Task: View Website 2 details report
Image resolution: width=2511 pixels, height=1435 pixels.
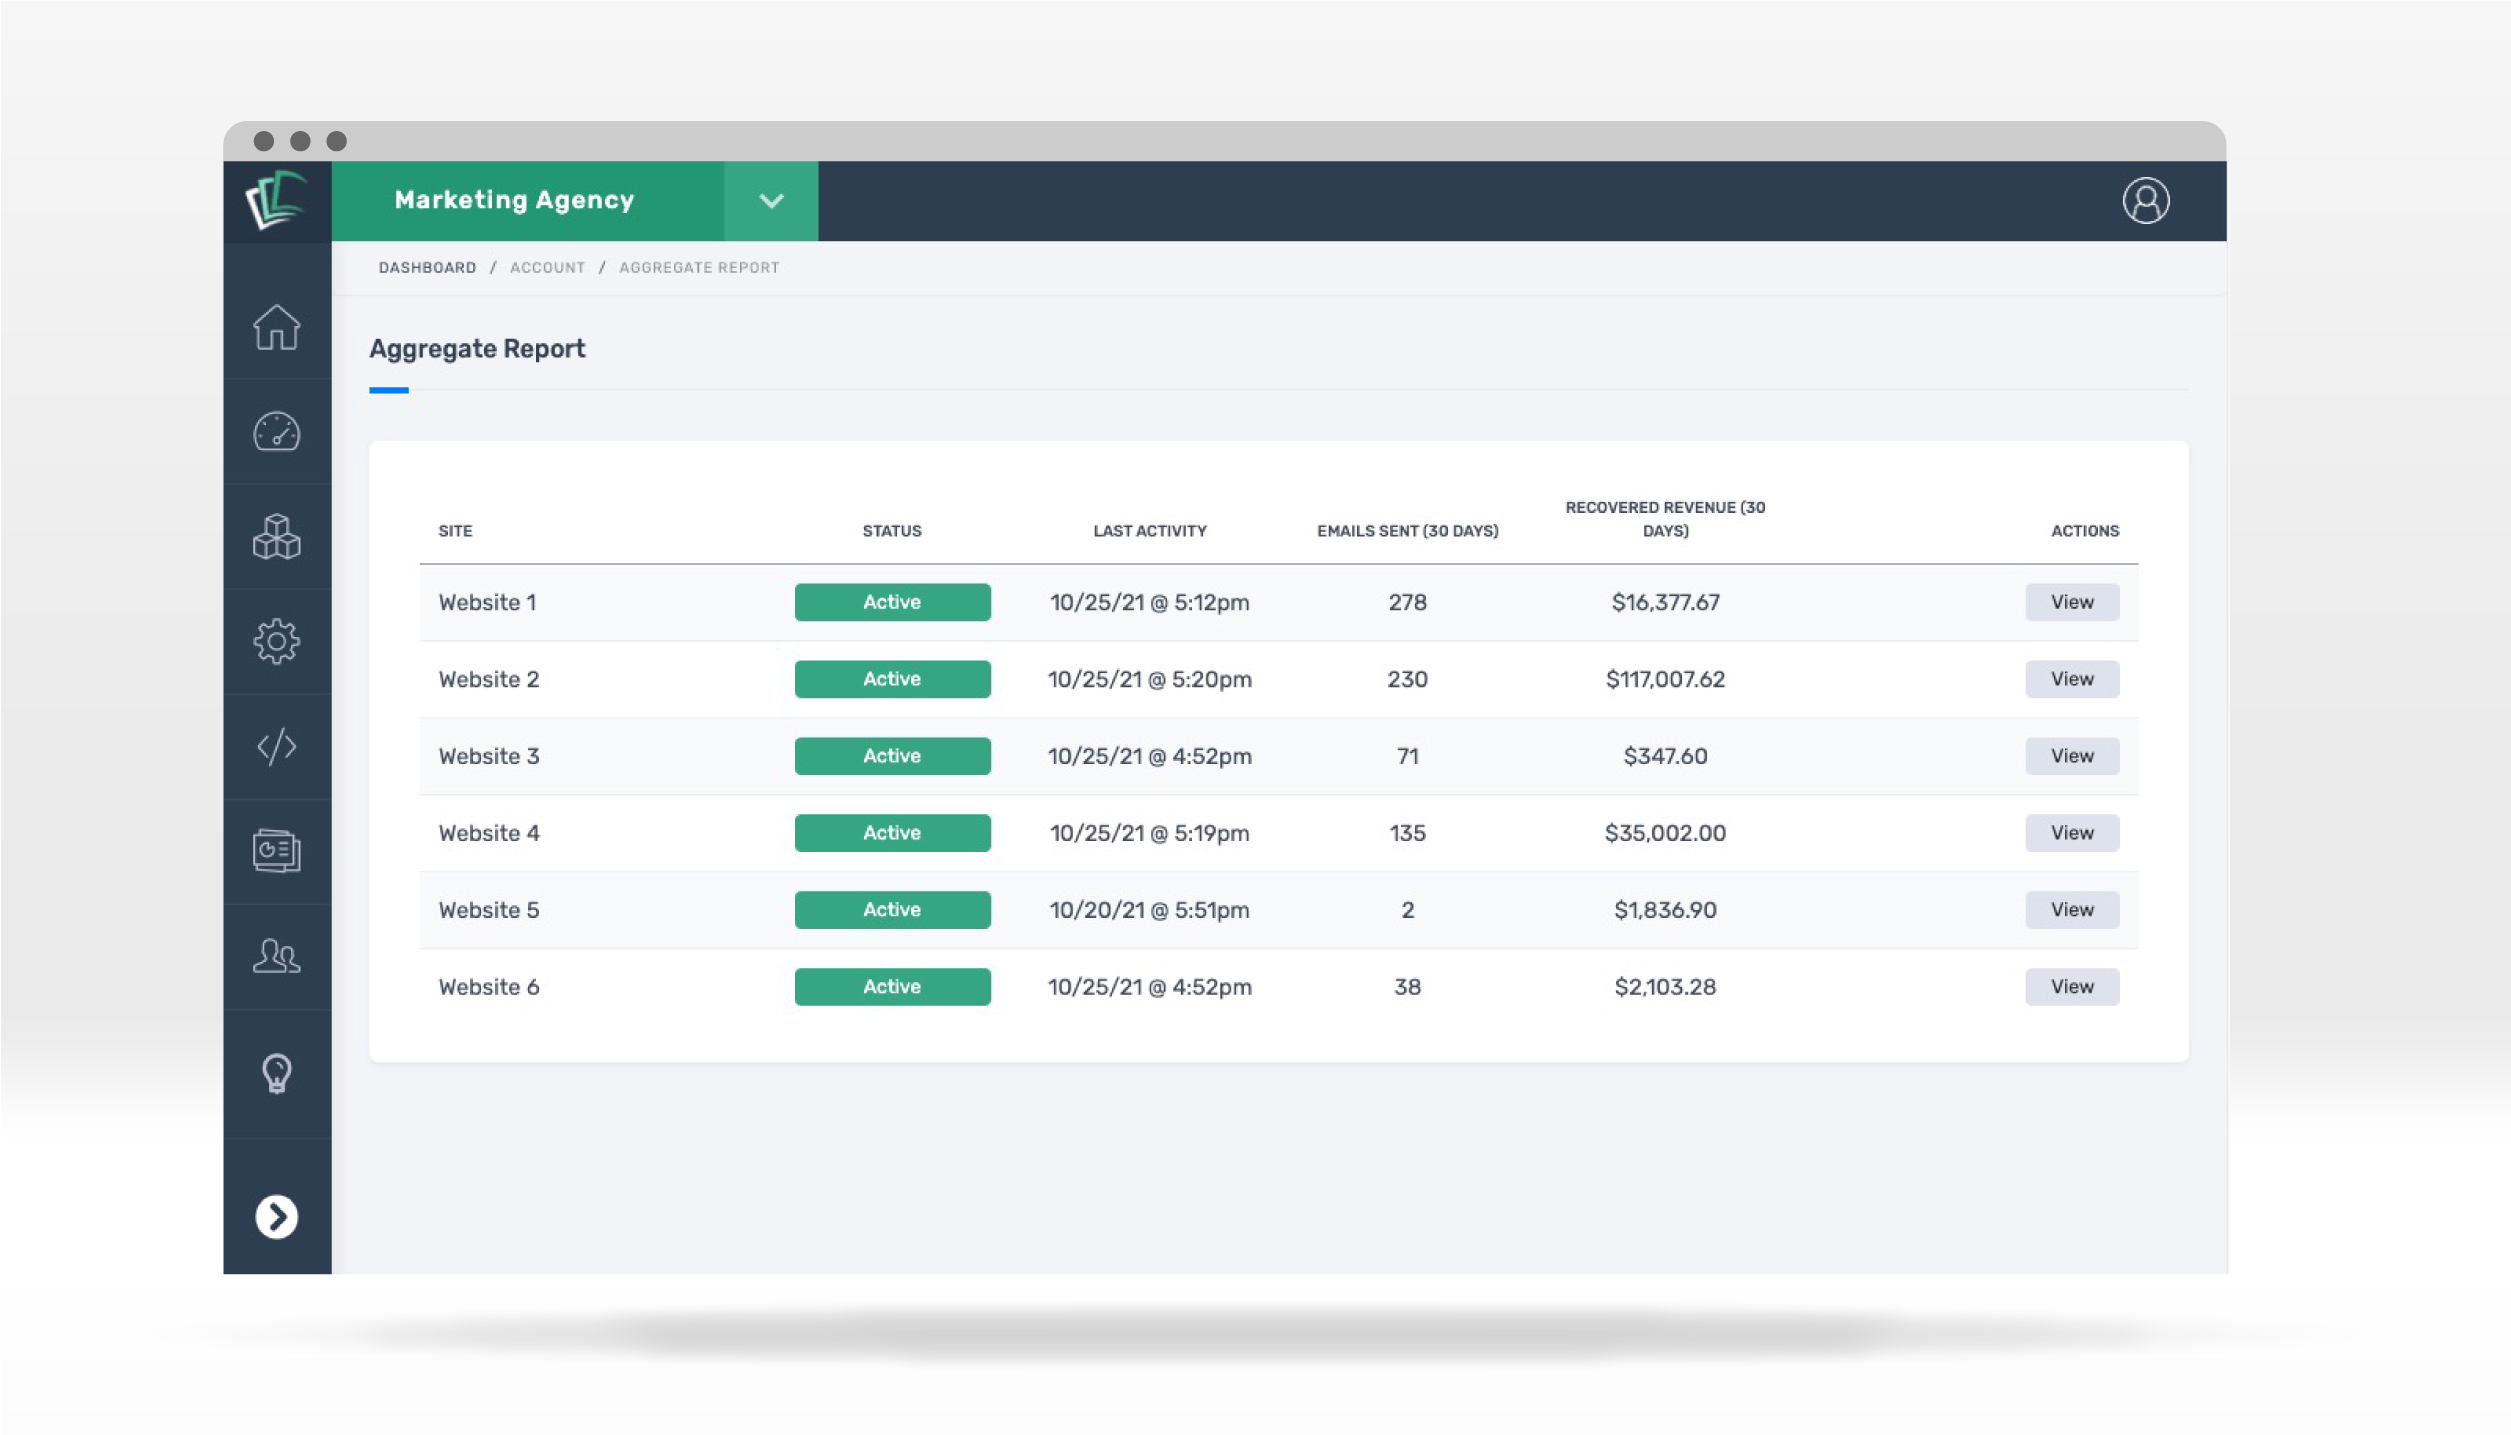Action: [2071, 680]
